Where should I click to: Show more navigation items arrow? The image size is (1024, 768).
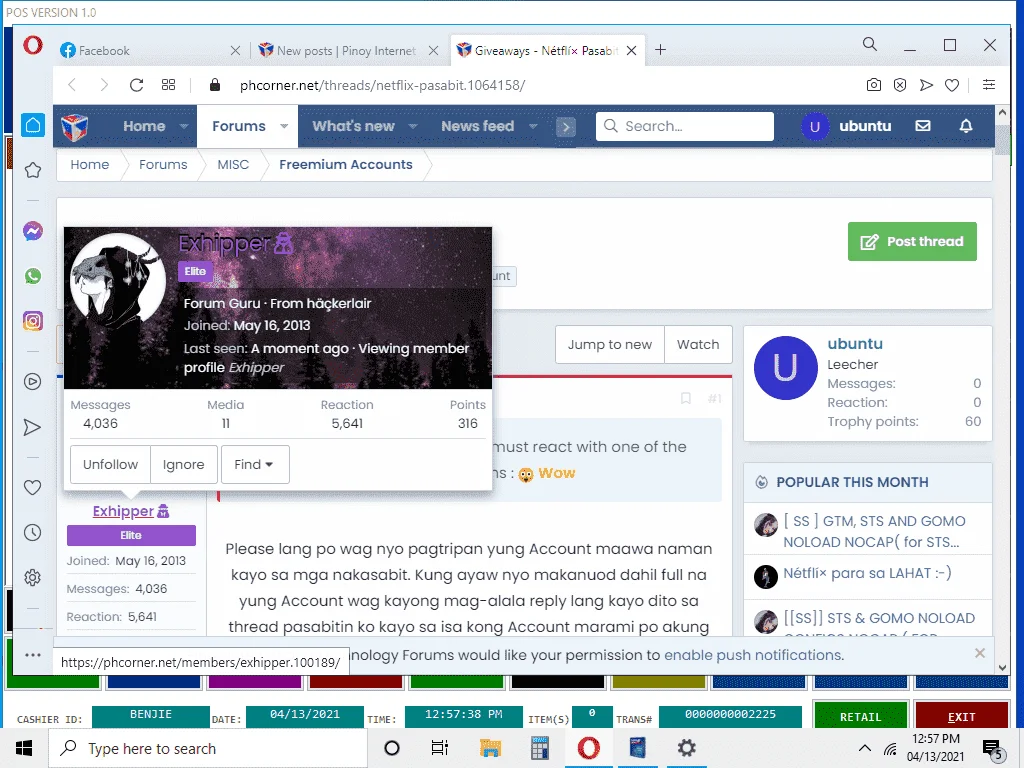566,127
